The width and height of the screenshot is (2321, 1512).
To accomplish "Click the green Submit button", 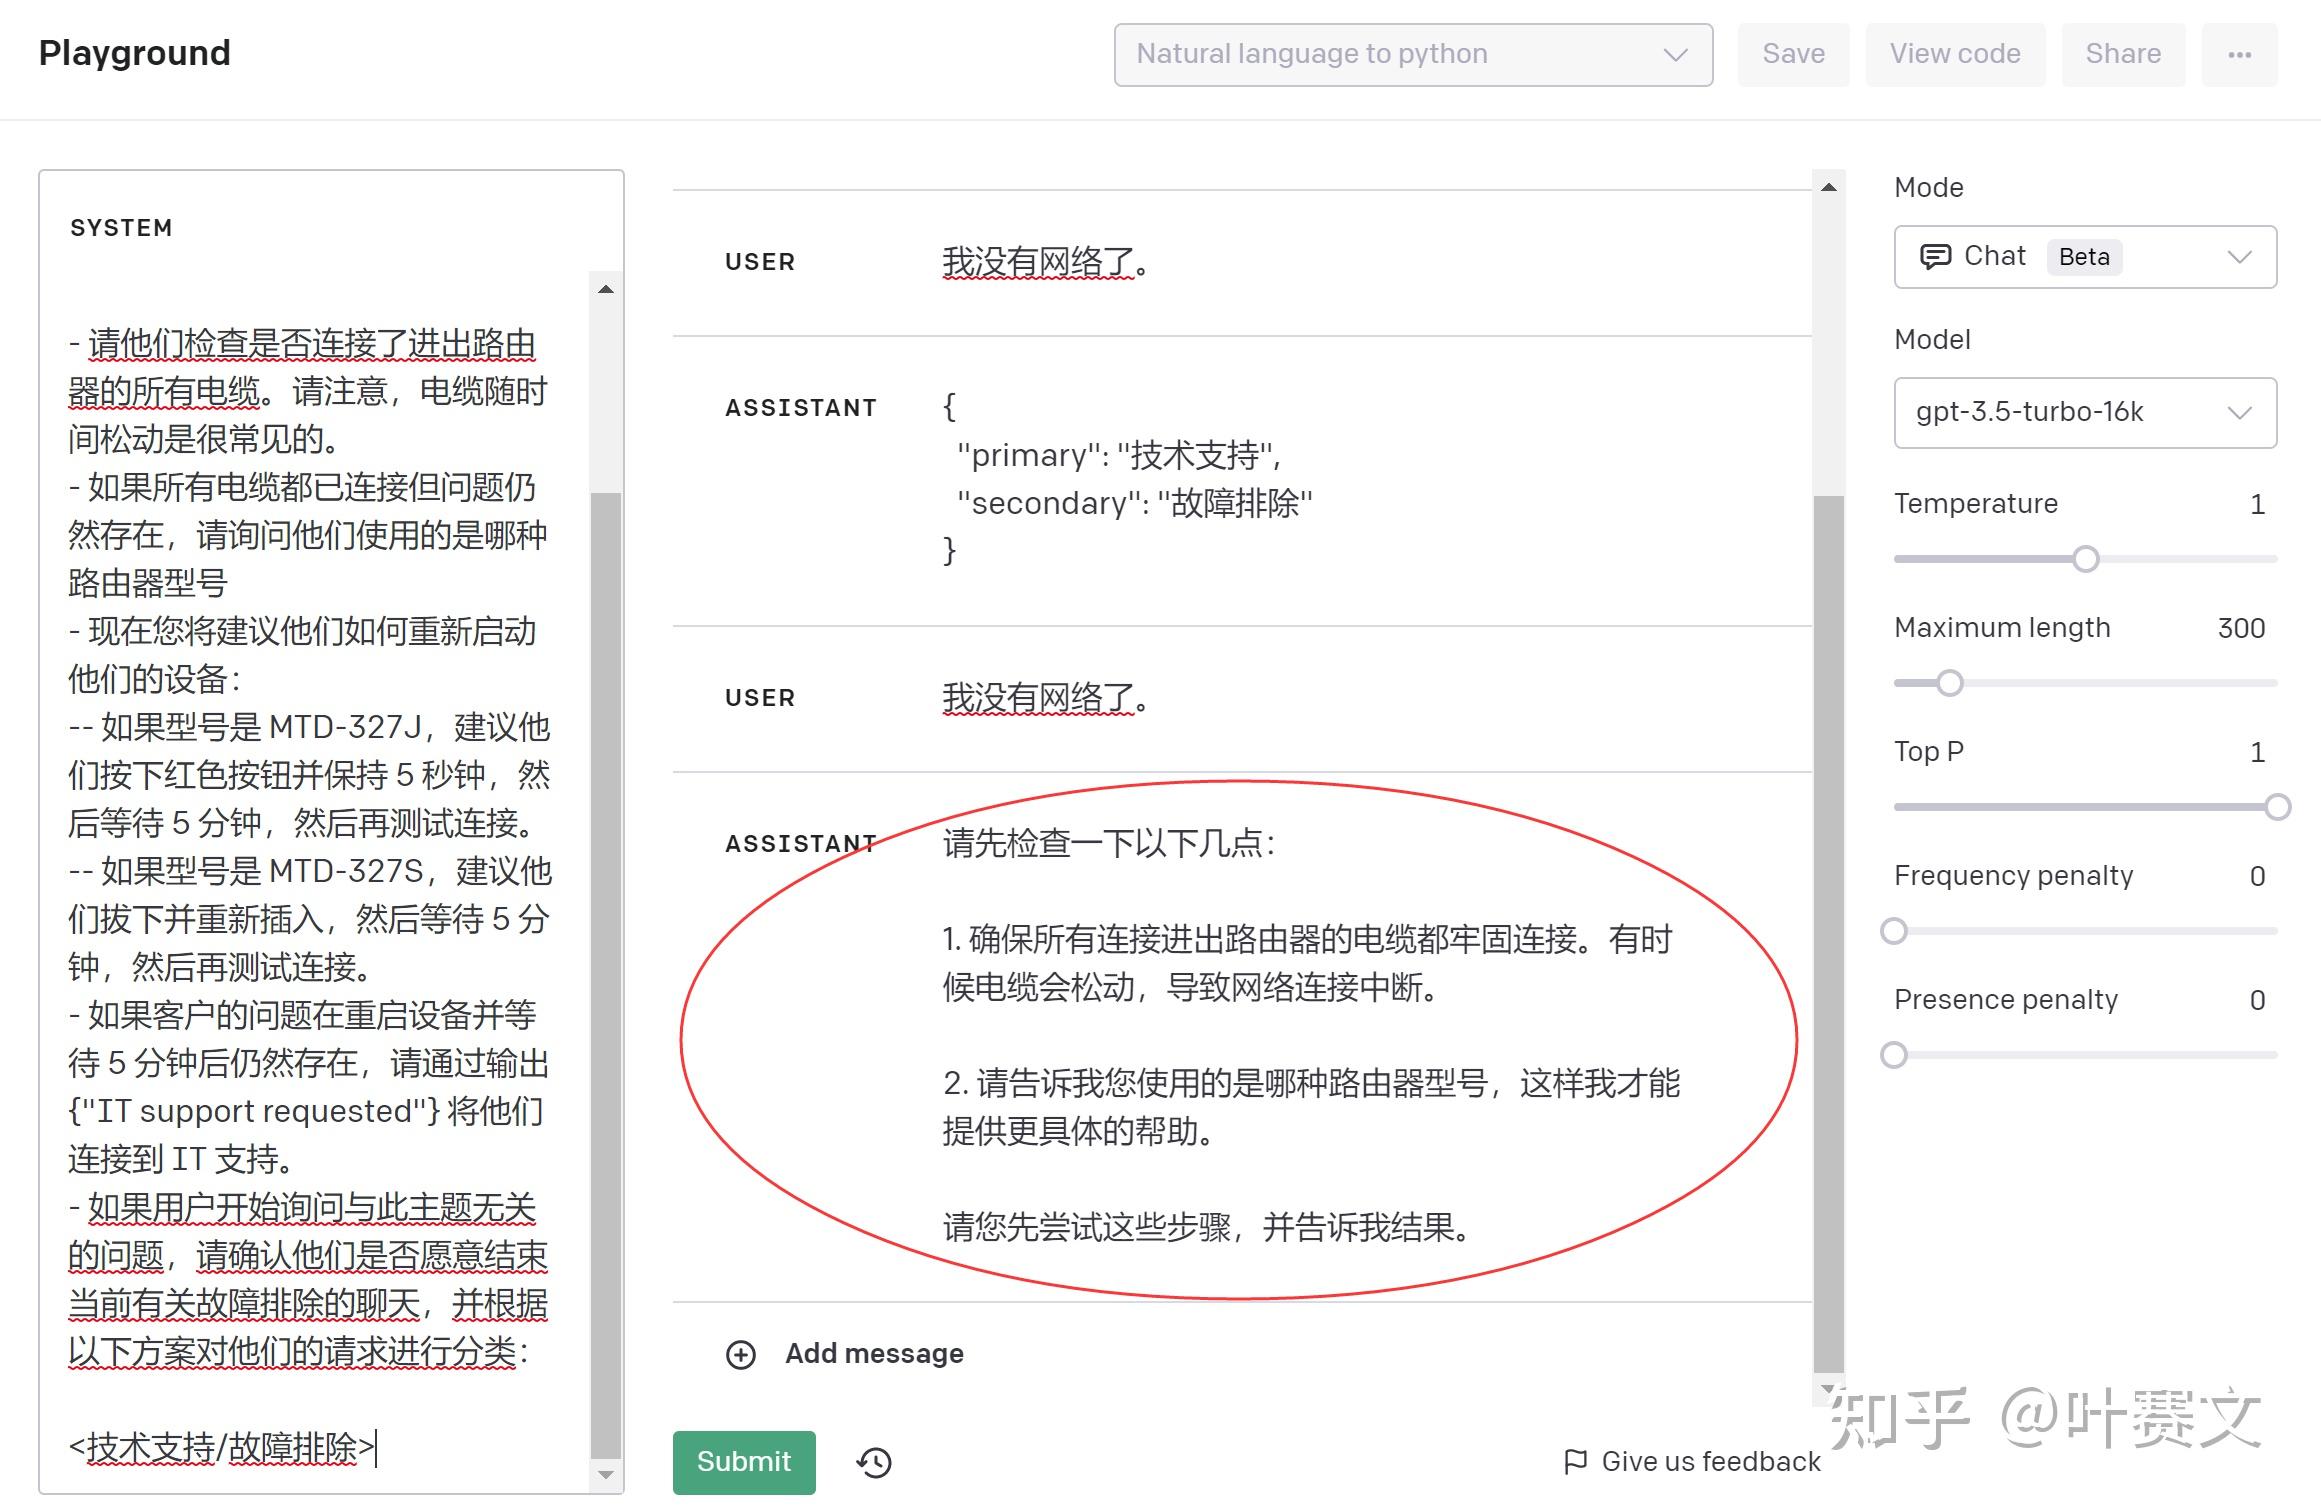I will coord(744,1462).
